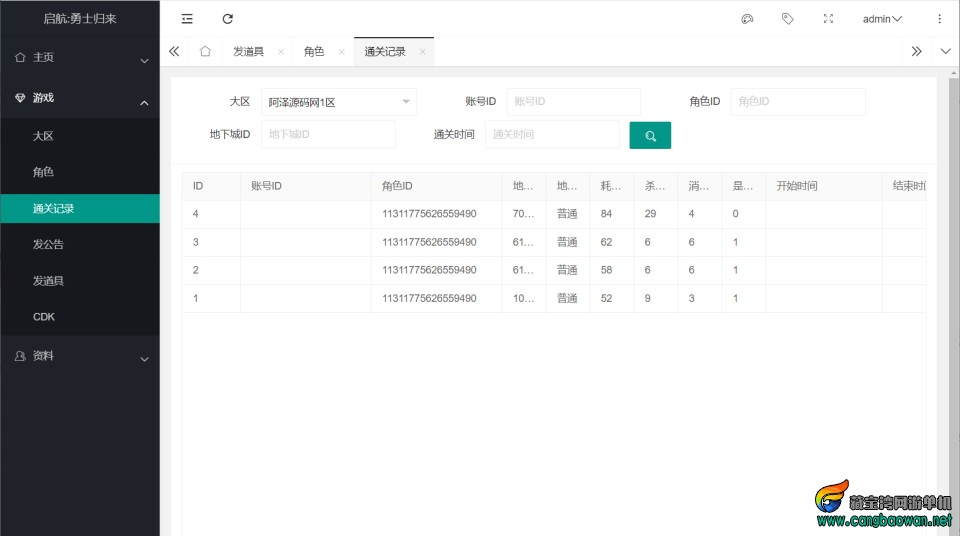Open the admin user dropdown

pos(882,19)
